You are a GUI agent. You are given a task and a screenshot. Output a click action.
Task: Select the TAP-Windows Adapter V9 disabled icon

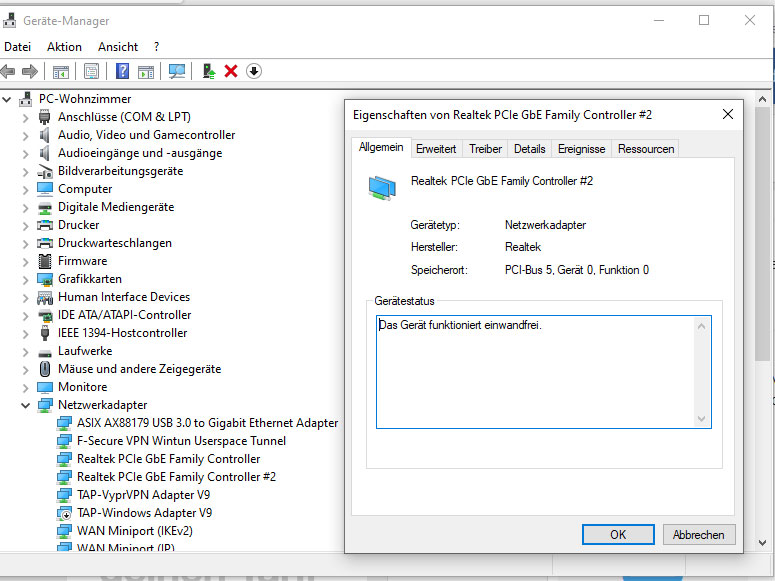point(64,513)
